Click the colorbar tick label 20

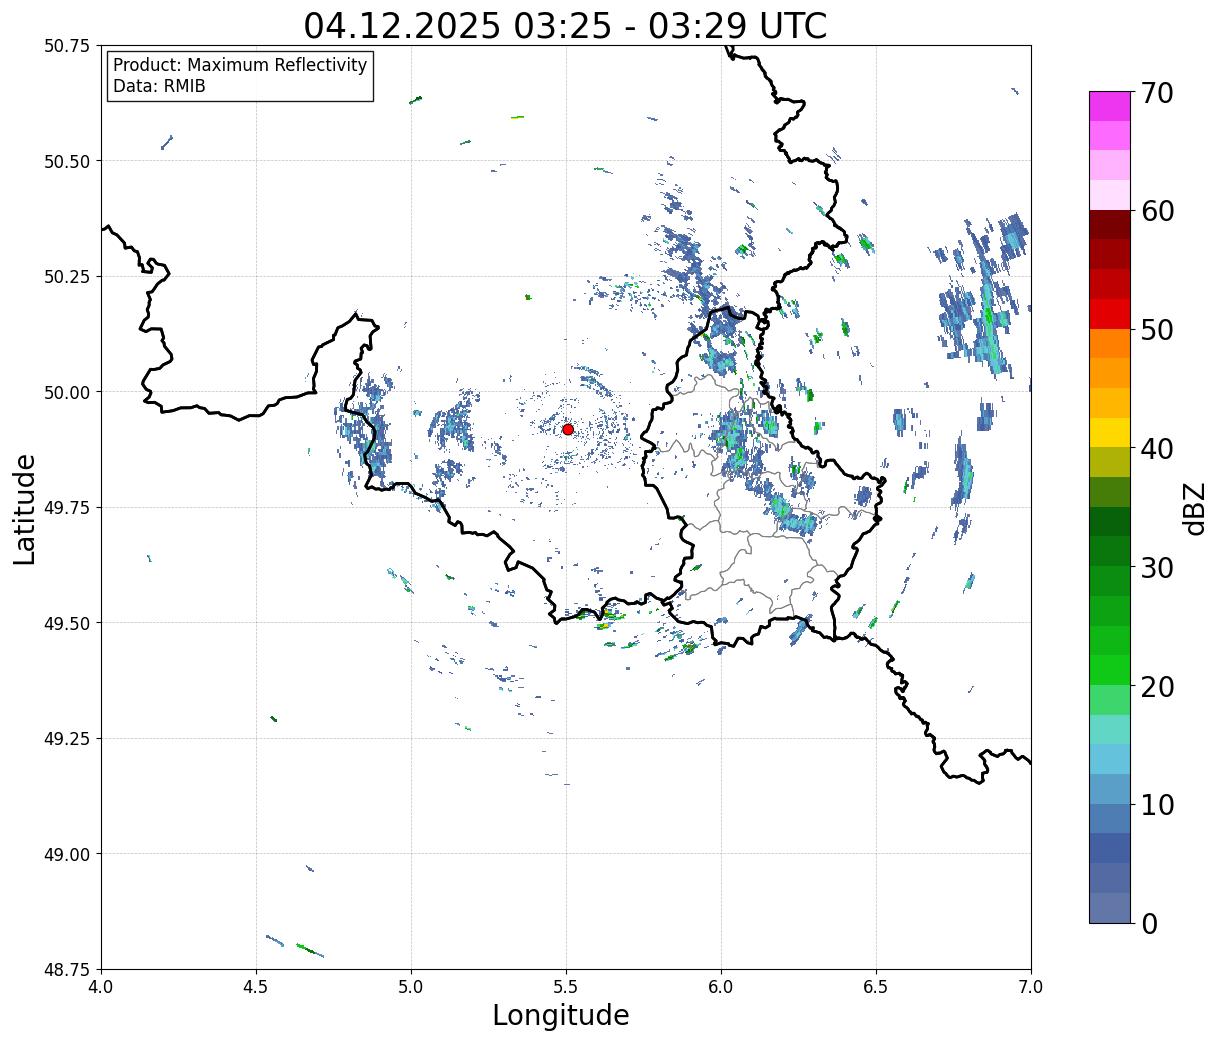tap(1157, 686)
